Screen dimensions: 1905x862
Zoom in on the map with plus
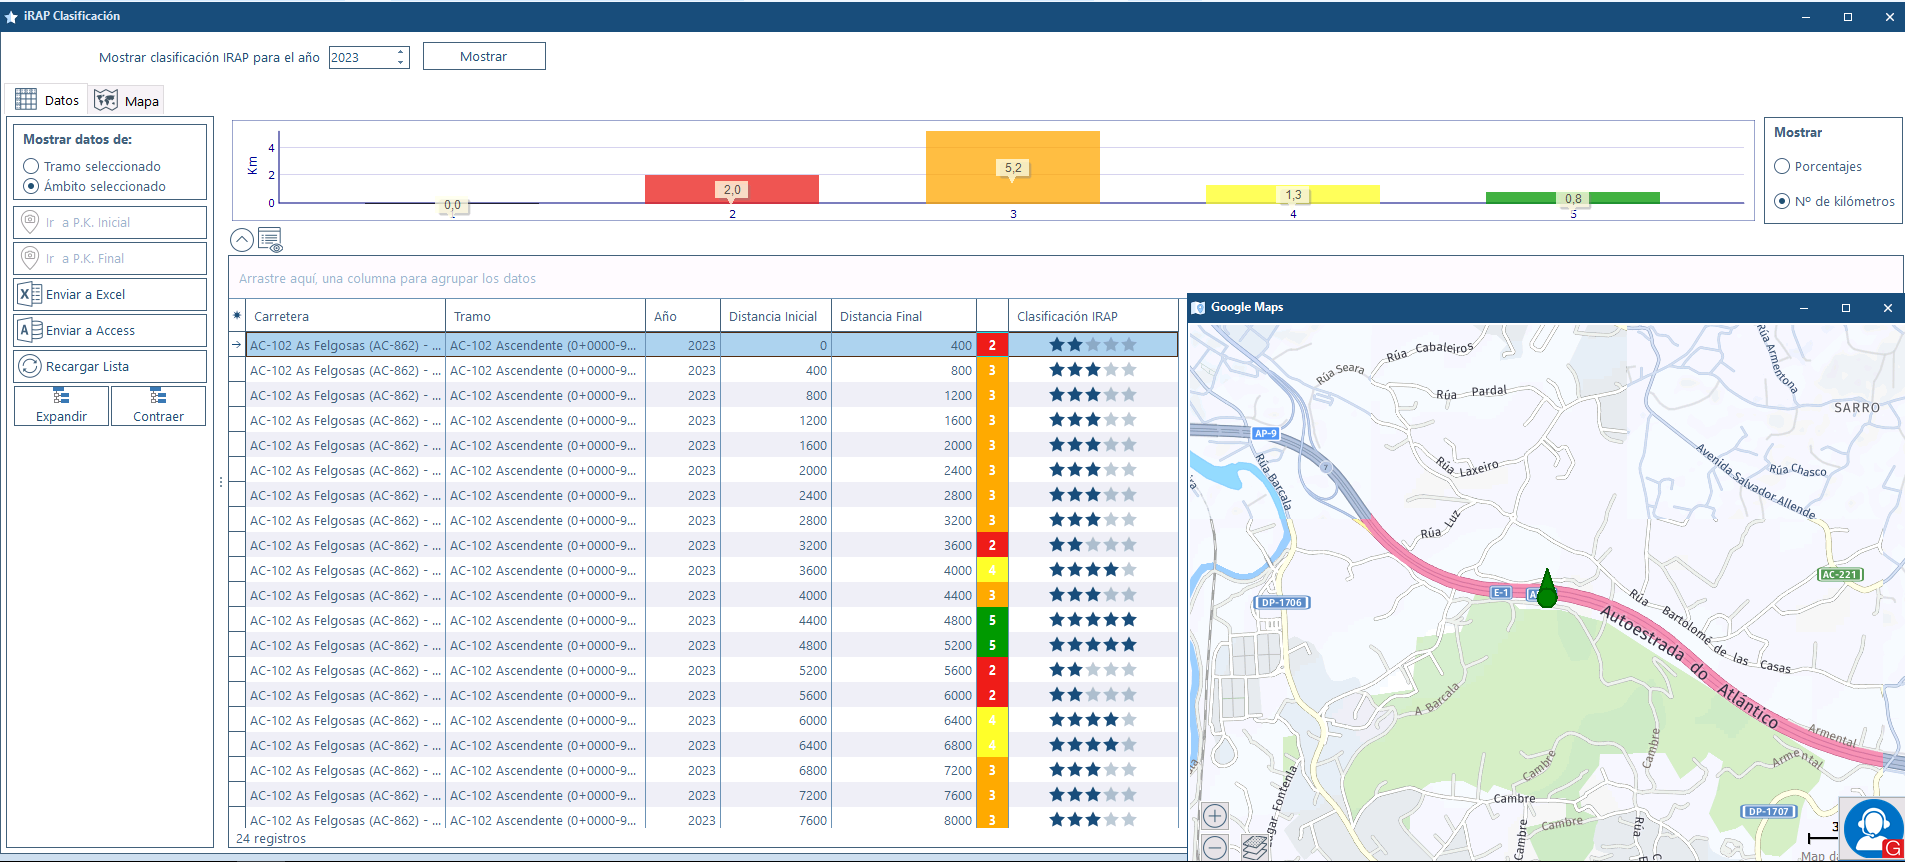[1214, 816]
